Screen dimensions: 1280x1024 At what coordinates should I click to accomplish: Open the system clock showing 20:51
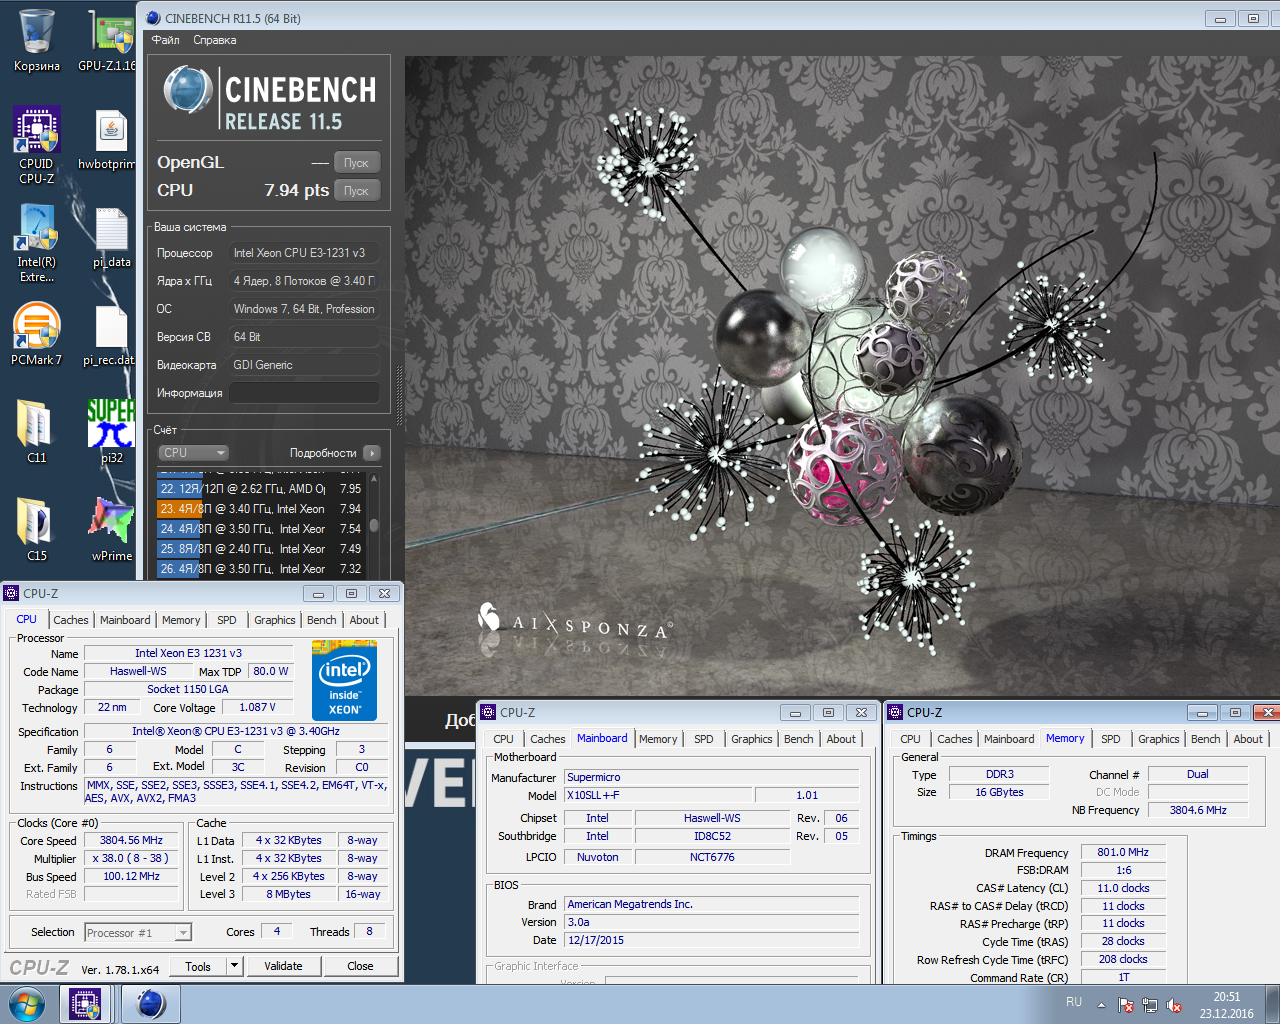pos(1226,1005)
